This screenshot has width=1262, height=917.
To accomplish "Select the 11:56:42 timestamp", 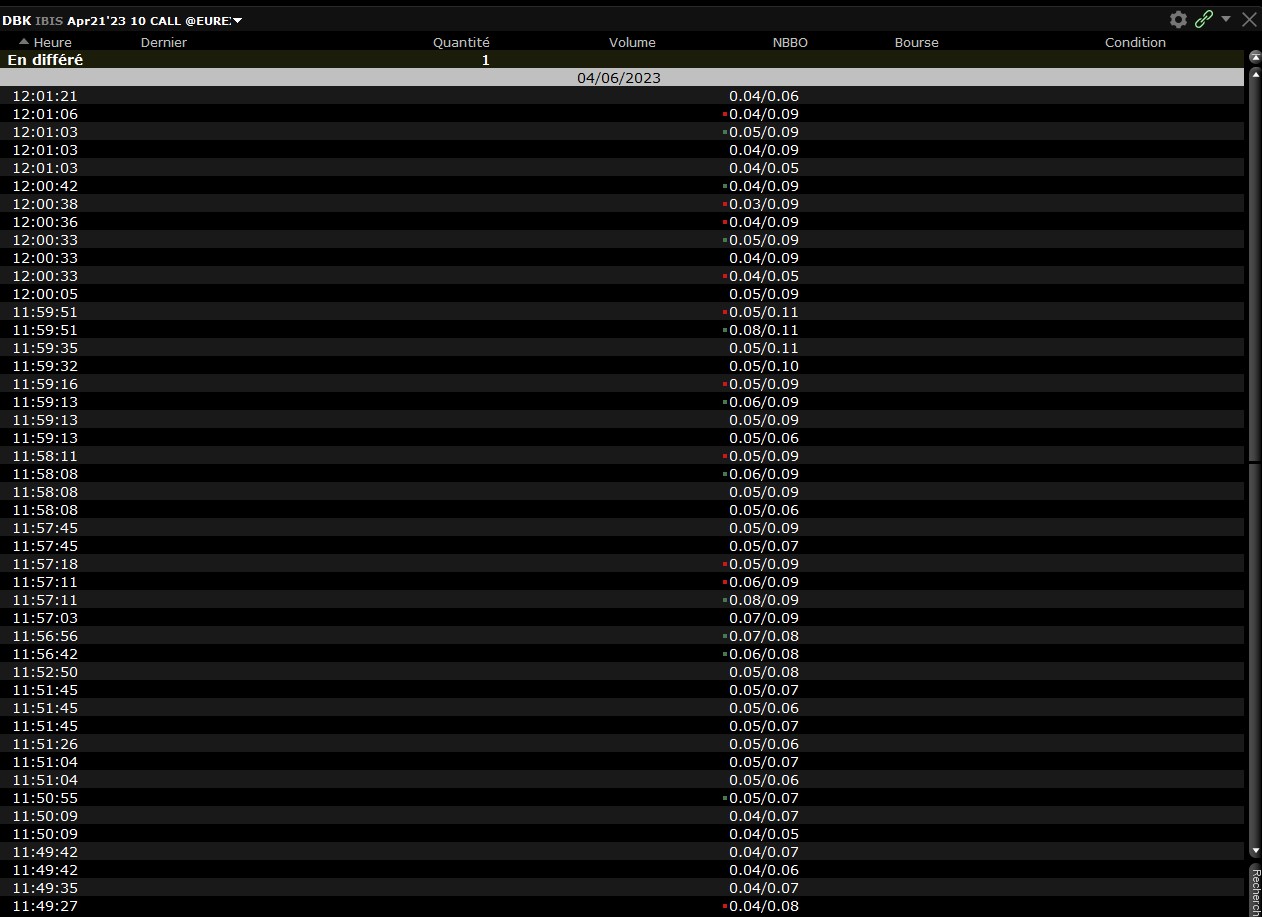I will point(45,654).
